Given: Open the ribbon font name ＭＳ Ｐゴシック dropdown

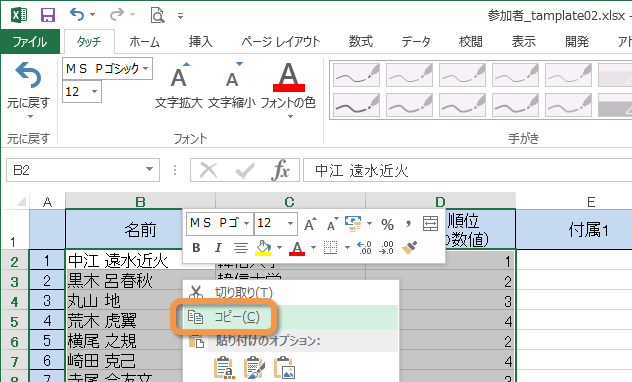Looking at the screenshot, I should pos(146,69).
